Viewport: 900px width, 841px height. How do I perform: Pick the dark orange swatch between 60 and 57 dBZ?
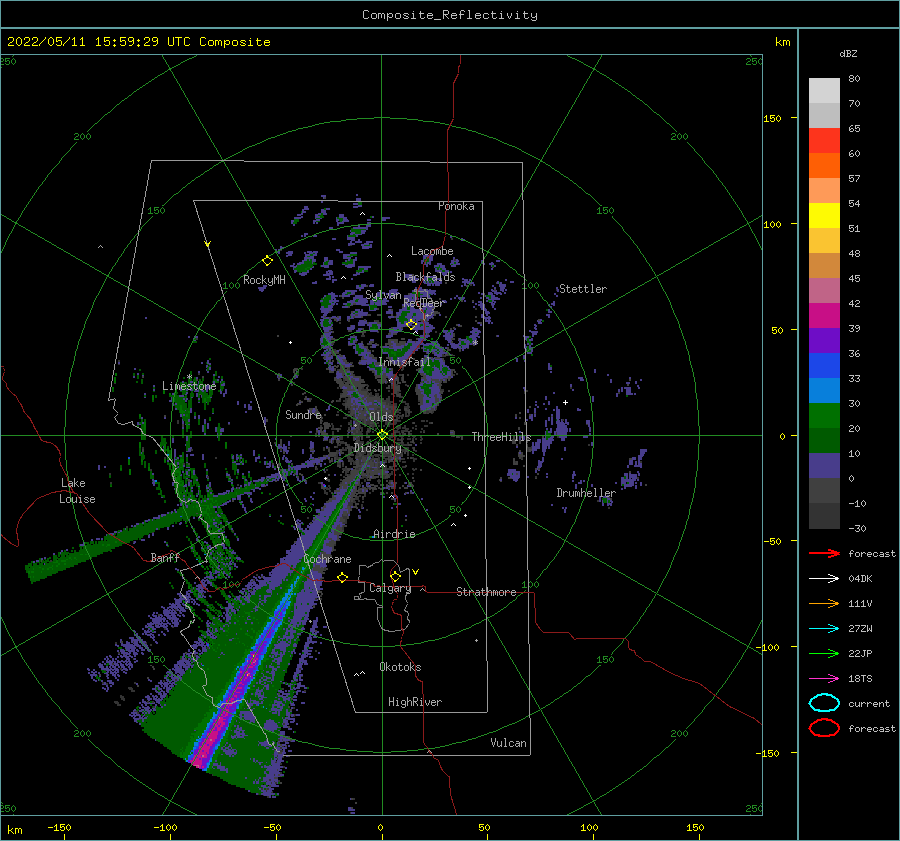click(824, 166)
